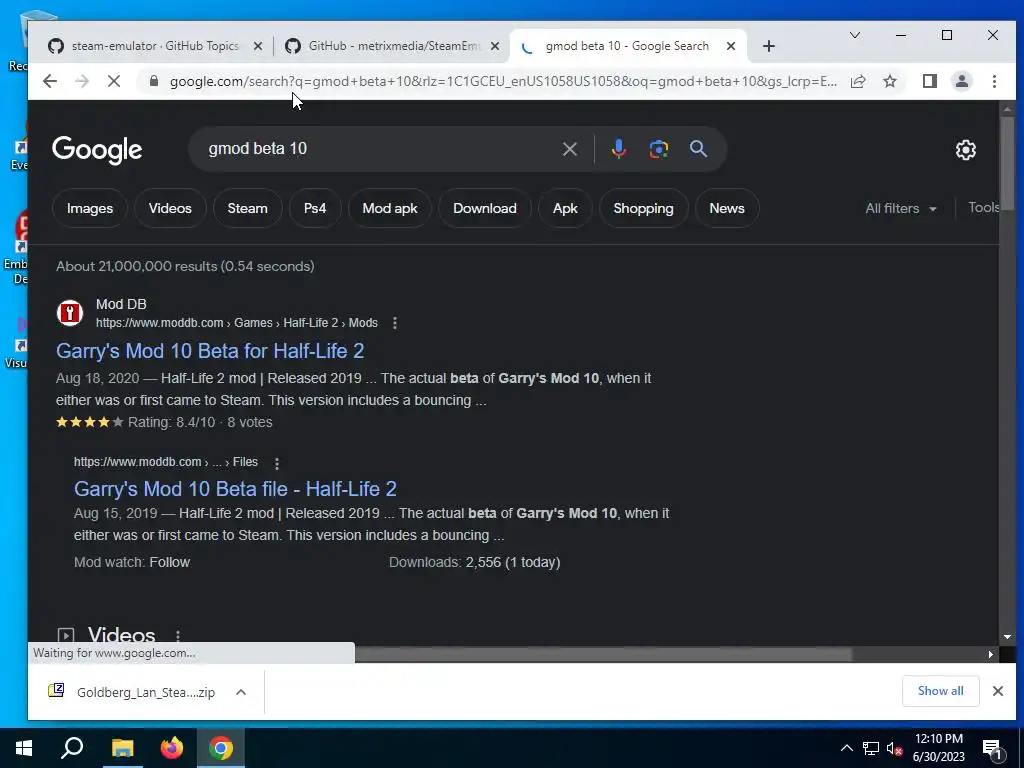Open the downloaded Goldberg_Lan_Stea zip file
Screen dimensions: 1024x768
tap(132, 692)
